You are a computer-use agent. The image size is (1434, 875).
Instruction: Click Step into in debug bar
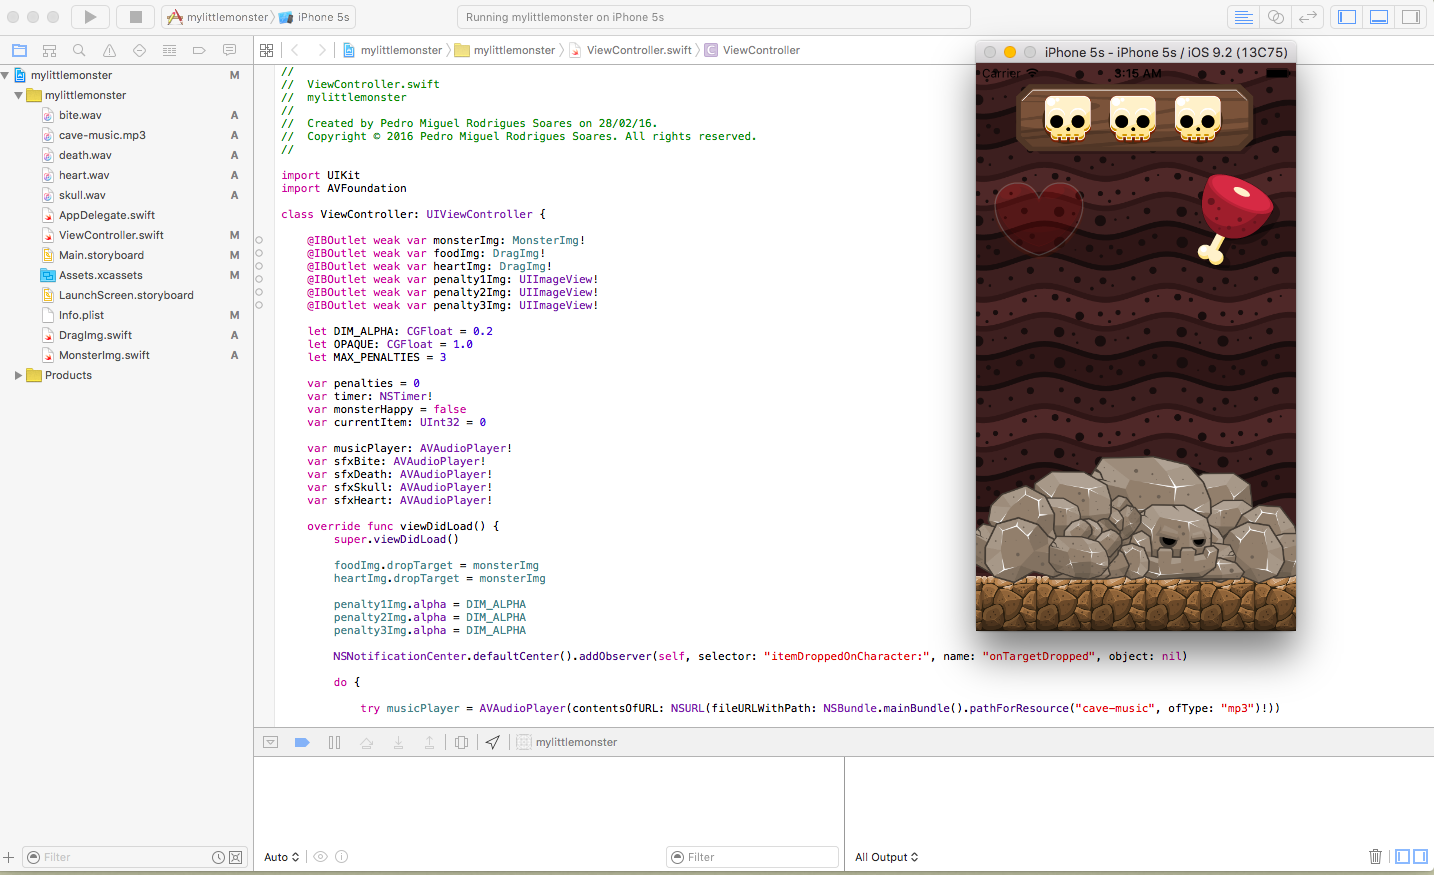pos(398,742)
